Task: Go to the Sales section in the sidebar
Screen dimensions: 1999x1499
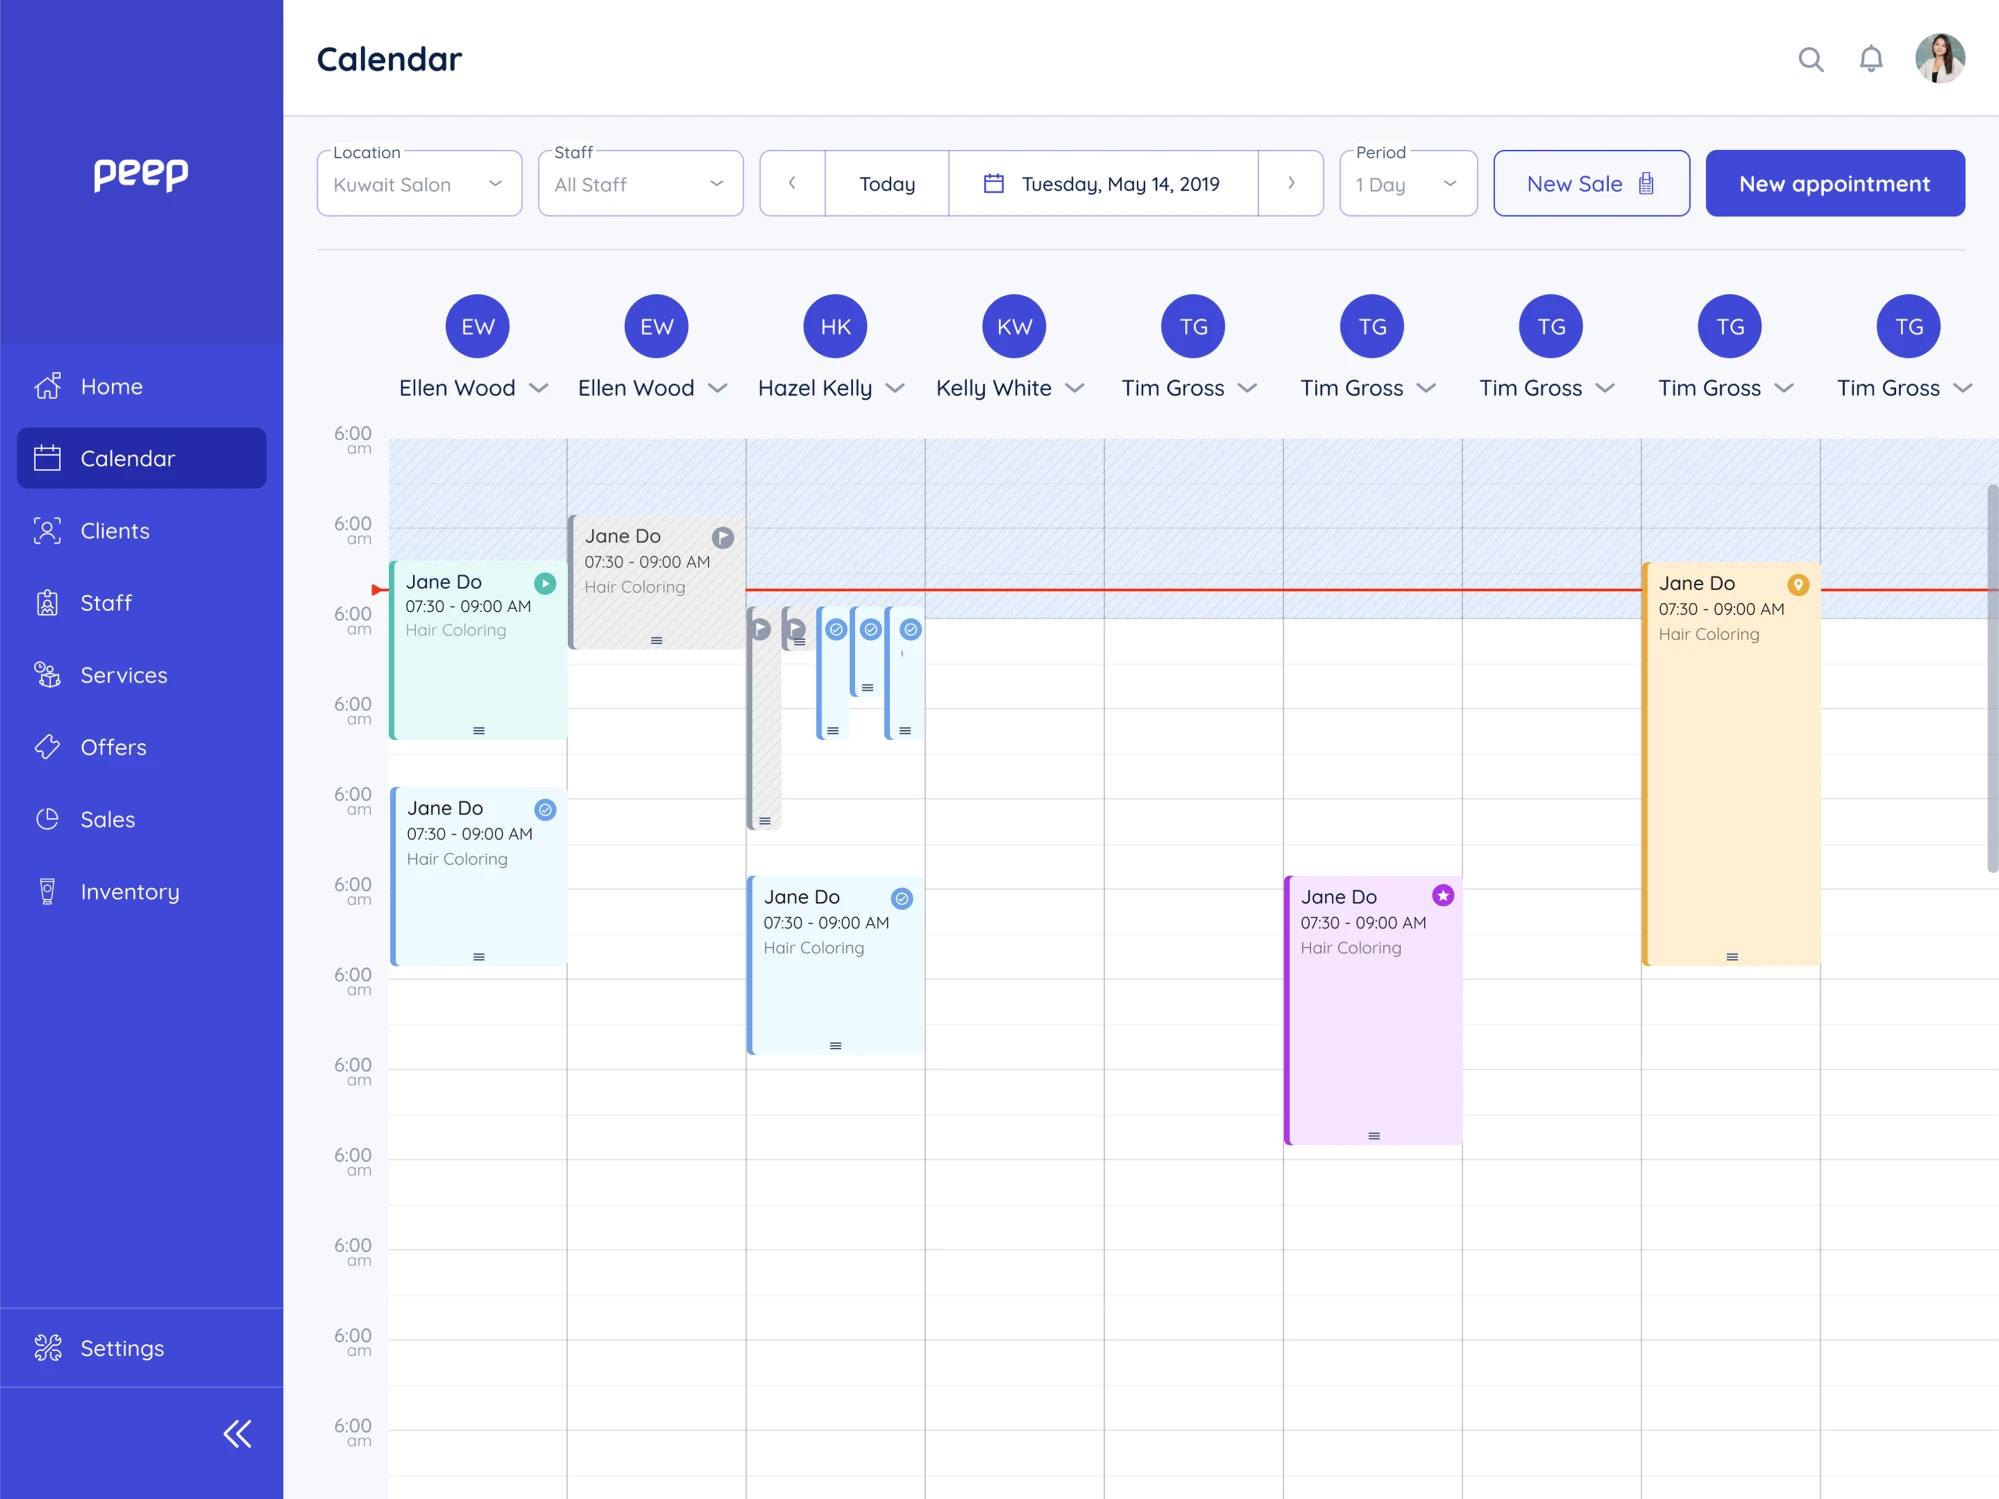Action: click(46, 819)
